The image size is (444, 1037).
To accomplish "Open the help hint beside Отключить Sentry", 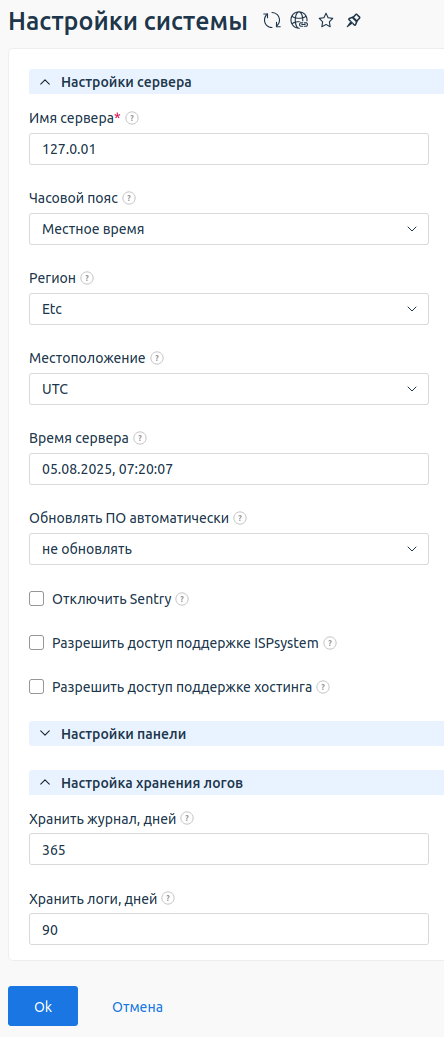I will [182, 599].
